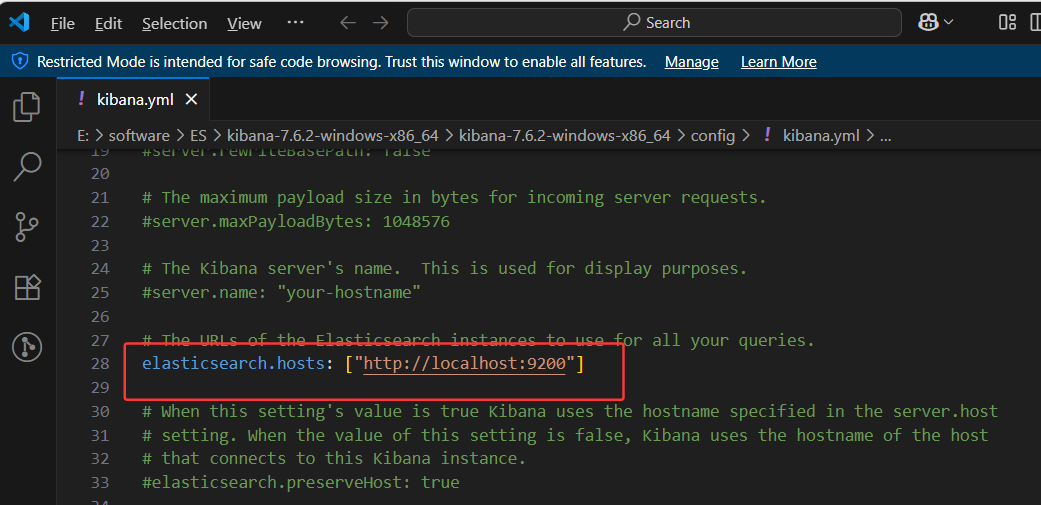Viewport: 1041px width, 505px height.
Task: Select the kibana.yml editor tab
Action: (134, 100)
